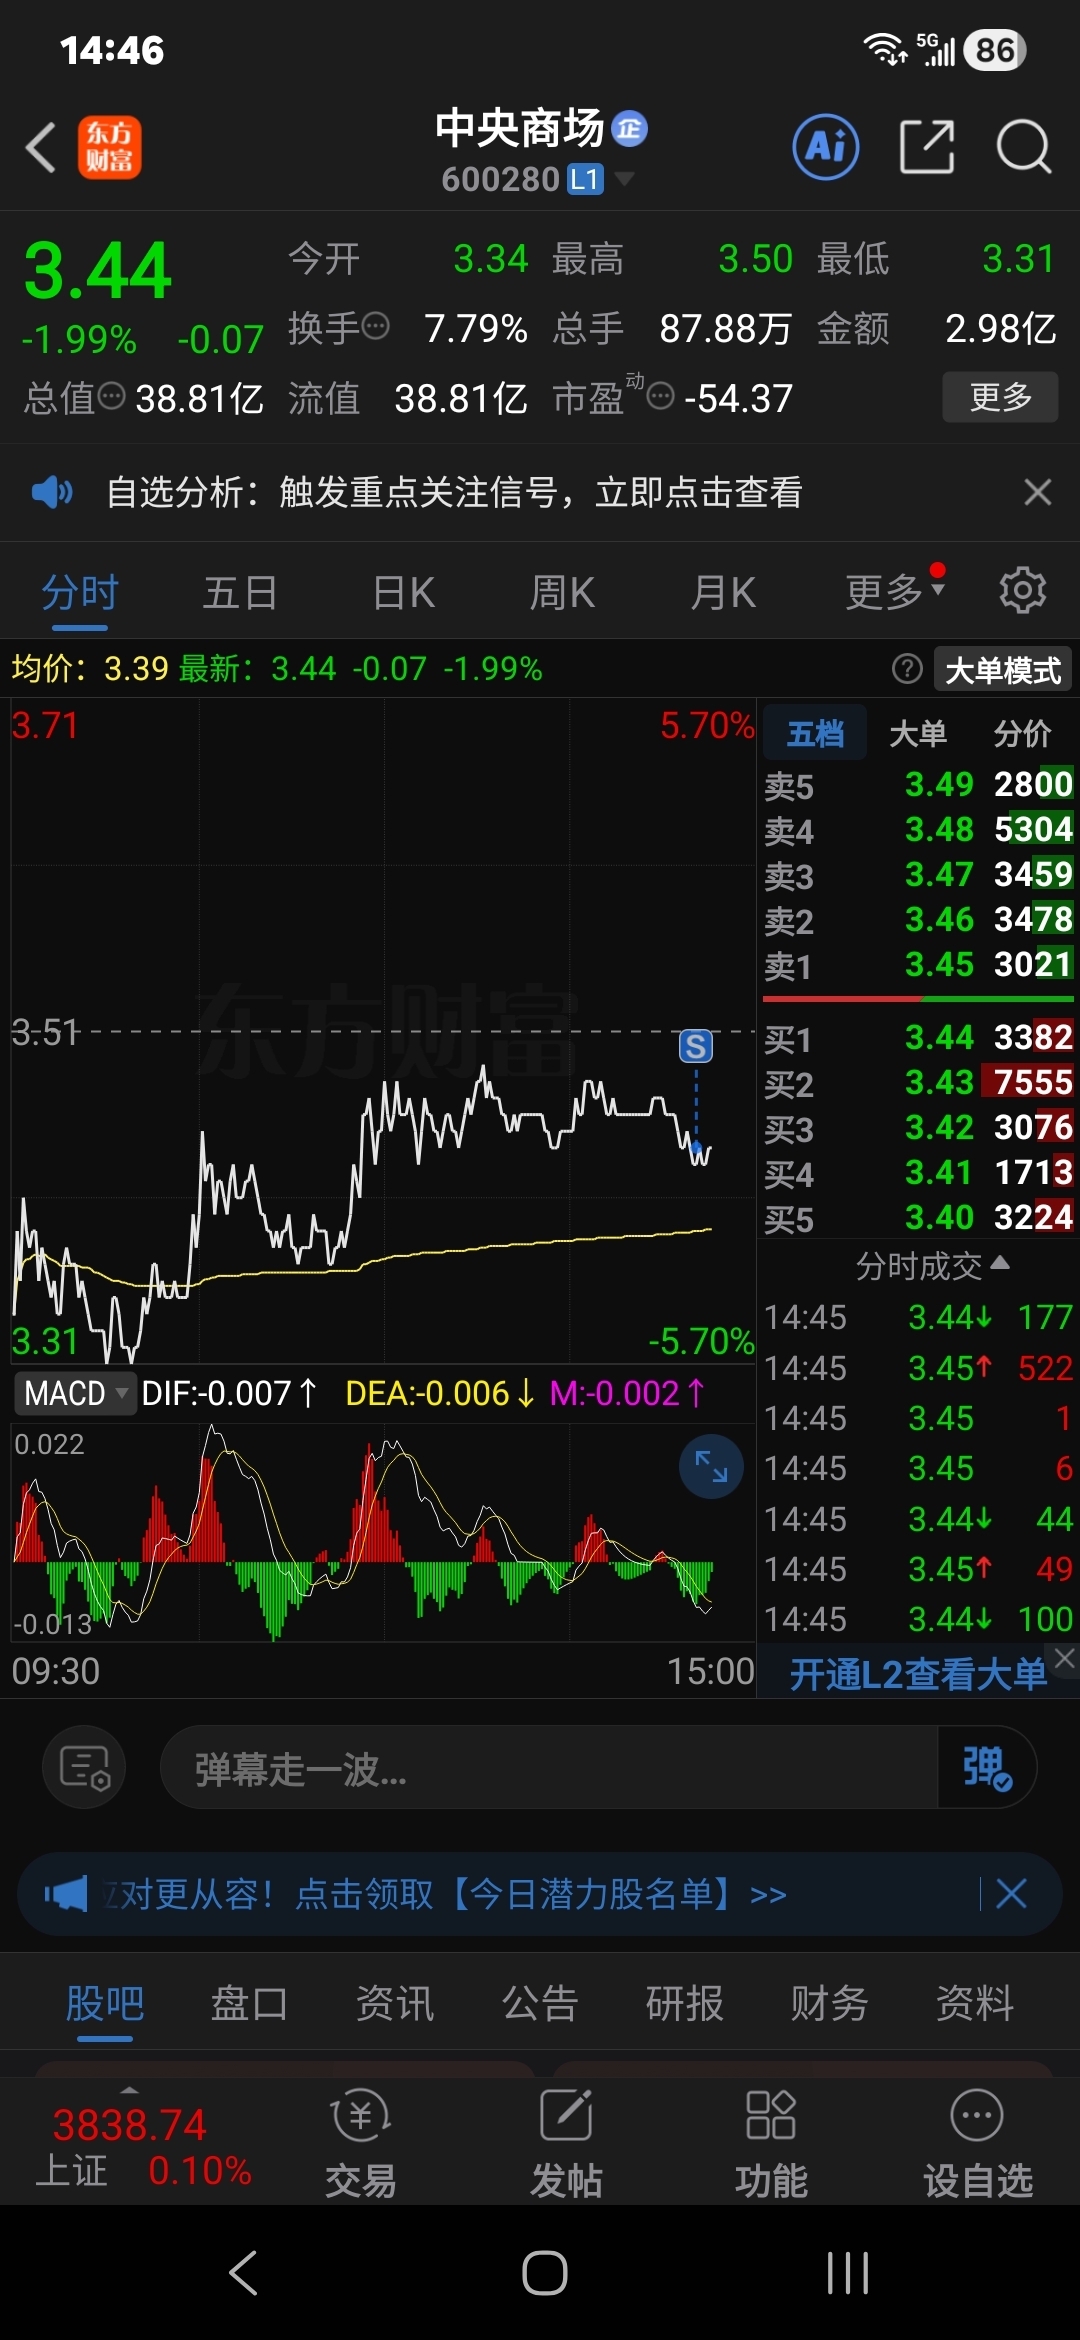Open the search magnifier icon
Screen dimensions: 1080x2340
point(1024,148)
